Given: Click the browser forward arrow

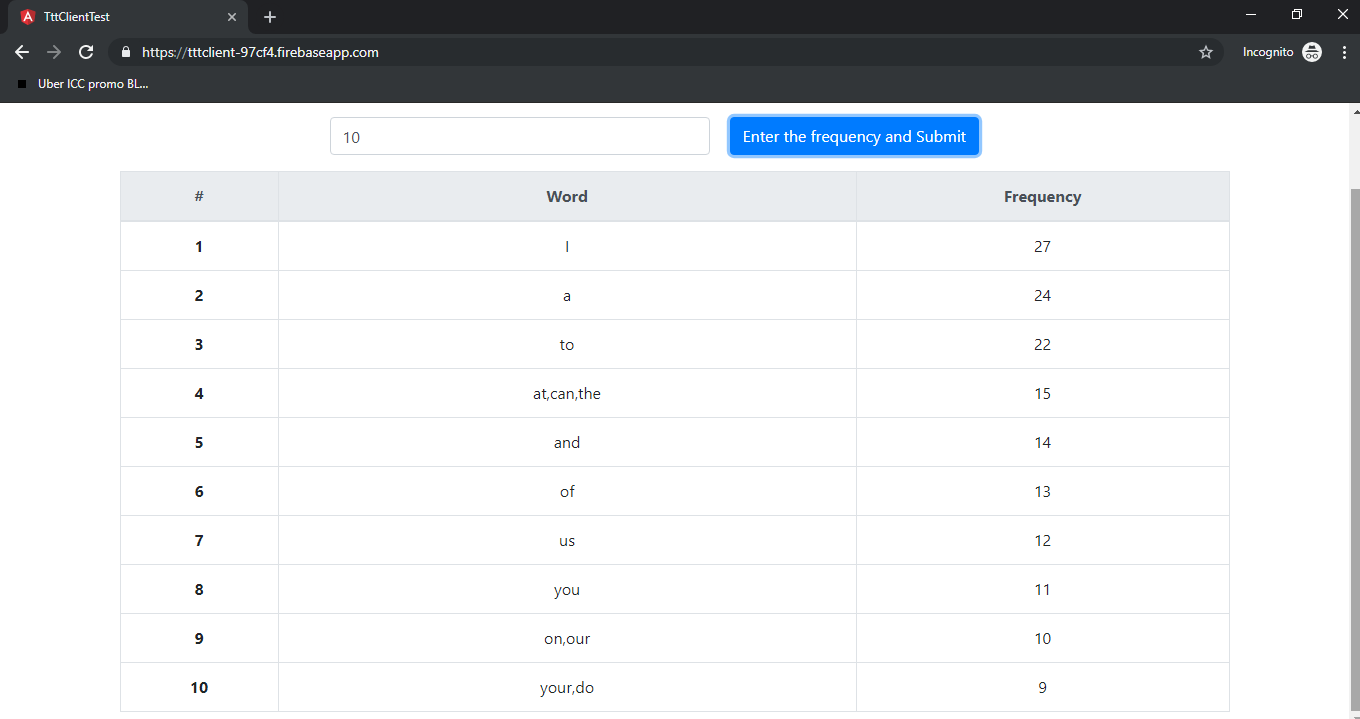Looking at the screenshot, I should tap(54, 52).
